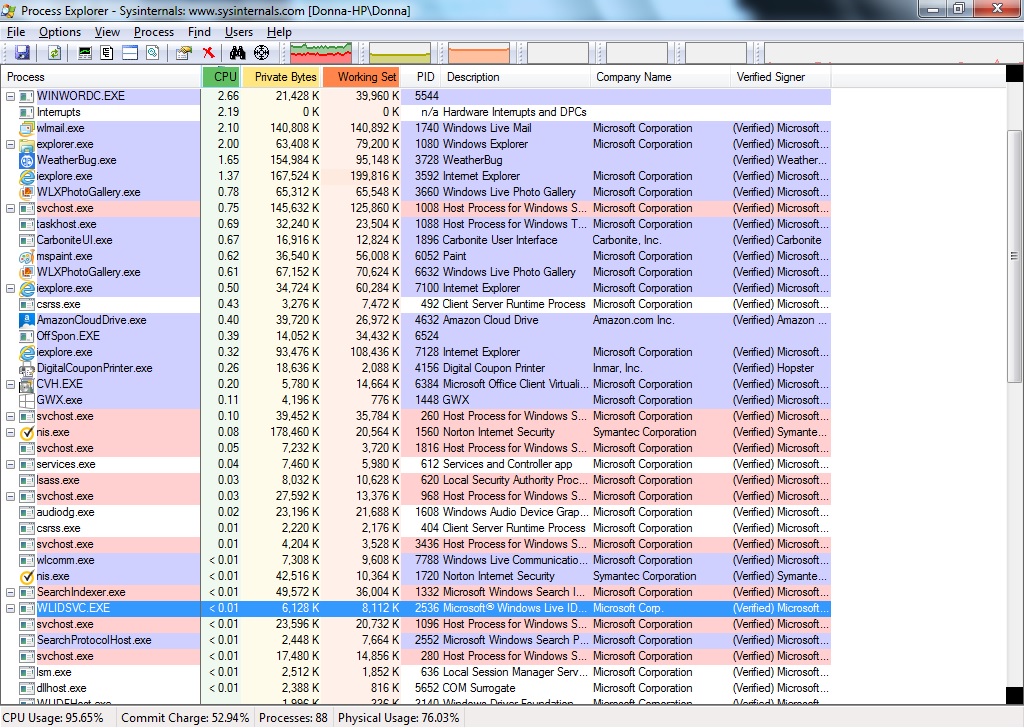Click the CVH.EXE process icon
Screen dimensions: 1024x728
coord(27,384)
